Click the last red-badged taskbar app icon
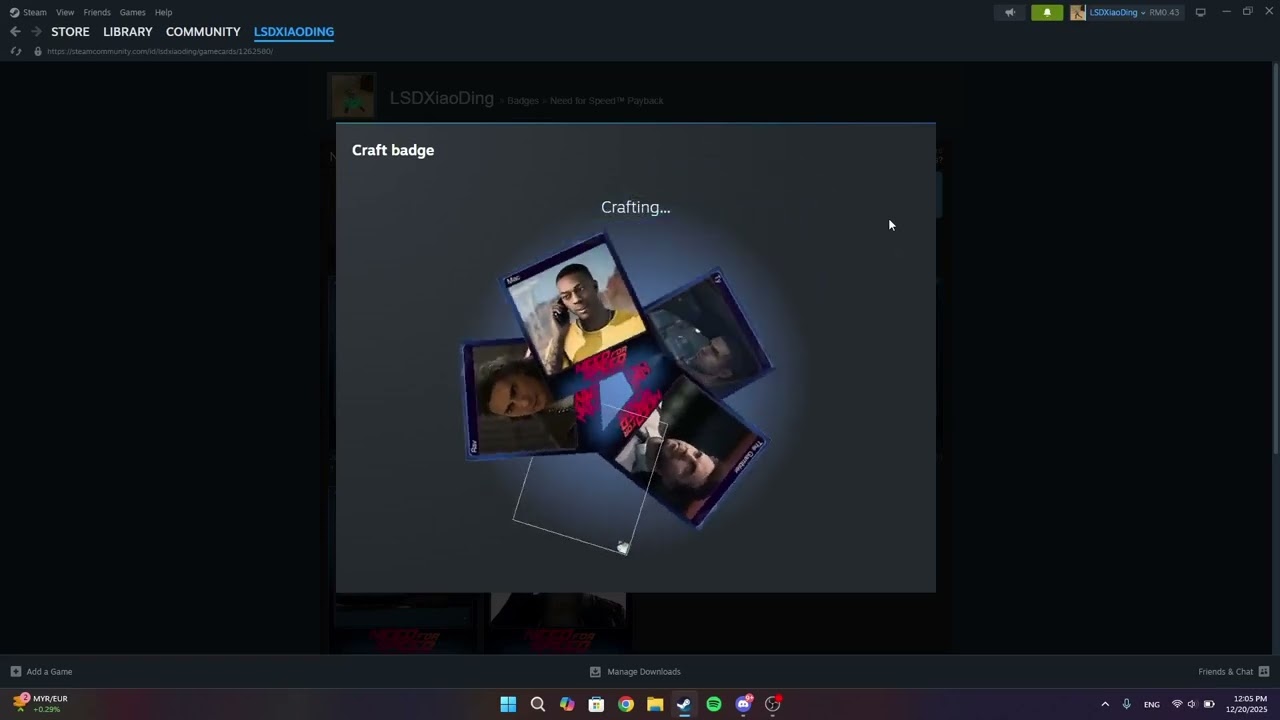Screen dimensions: 1280x720 (773, 704)
